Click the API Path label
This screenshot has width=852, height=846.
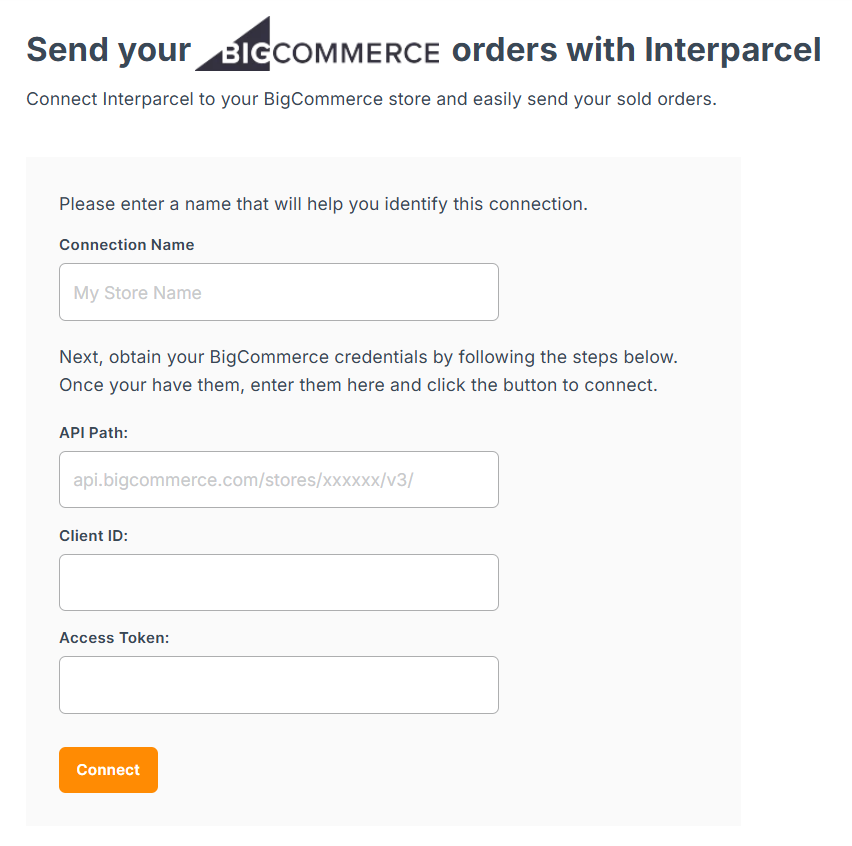click(x=93, y=433)
